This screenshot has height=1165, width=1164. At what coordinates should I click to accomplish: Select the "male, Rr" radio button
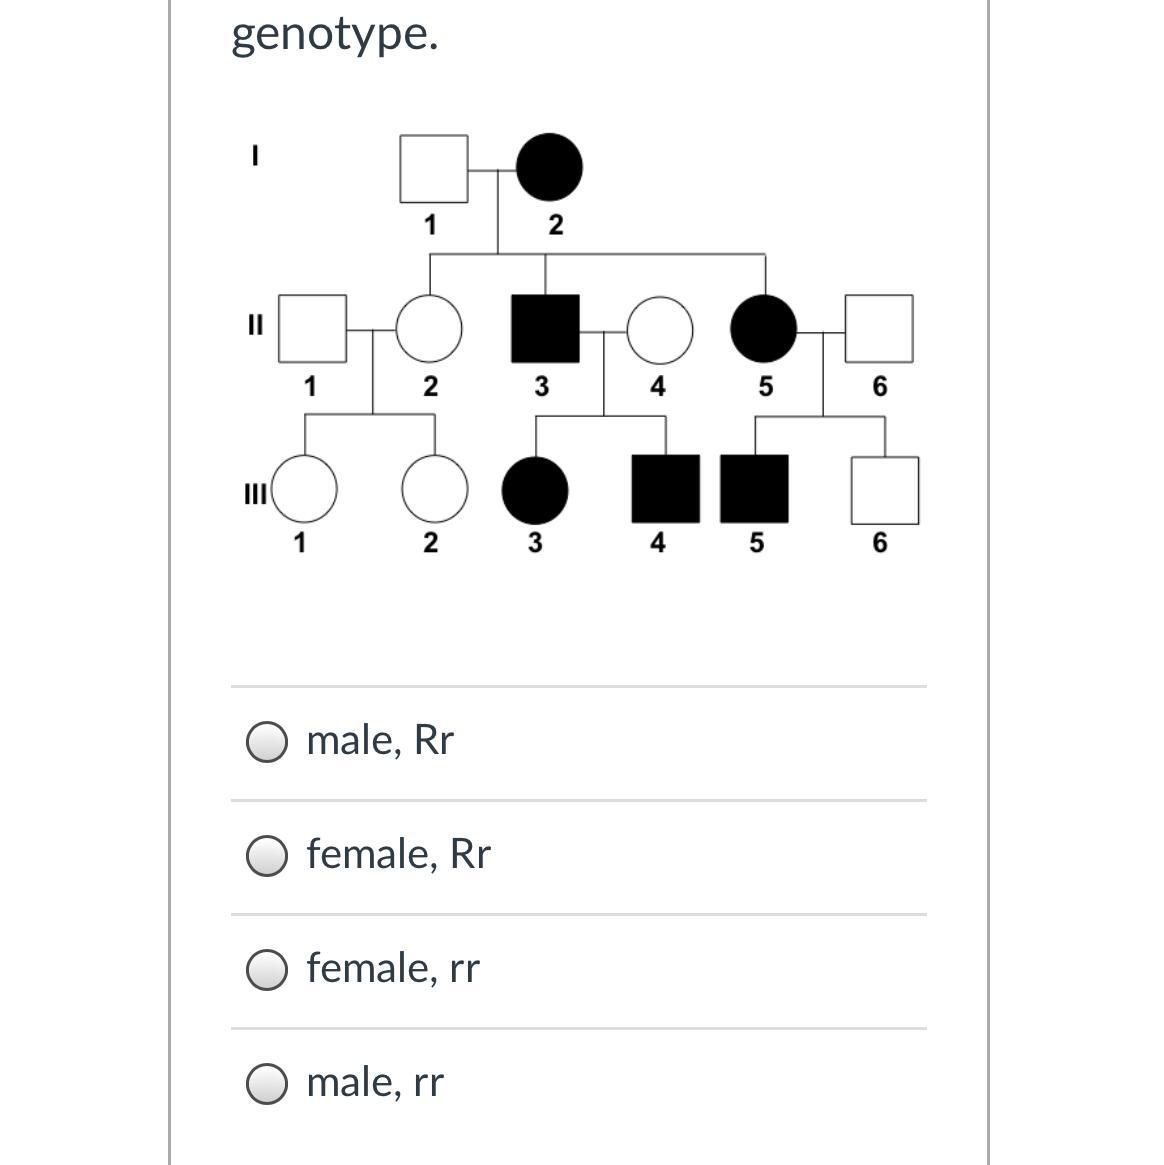click(x=267, y=741)
